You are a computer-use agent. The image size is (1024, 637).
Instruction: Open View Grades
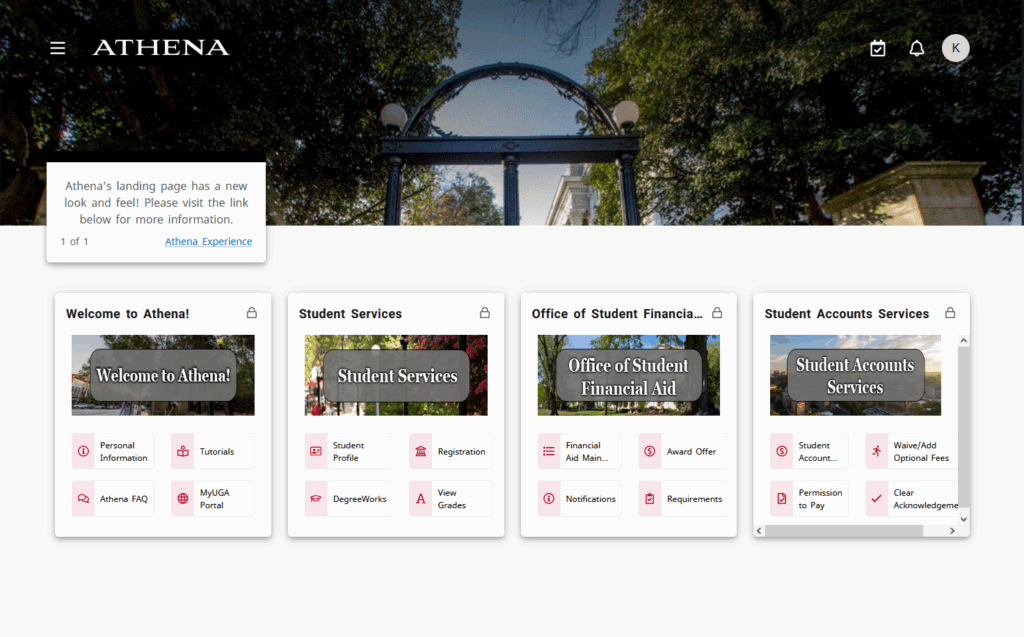coord(451,499)
